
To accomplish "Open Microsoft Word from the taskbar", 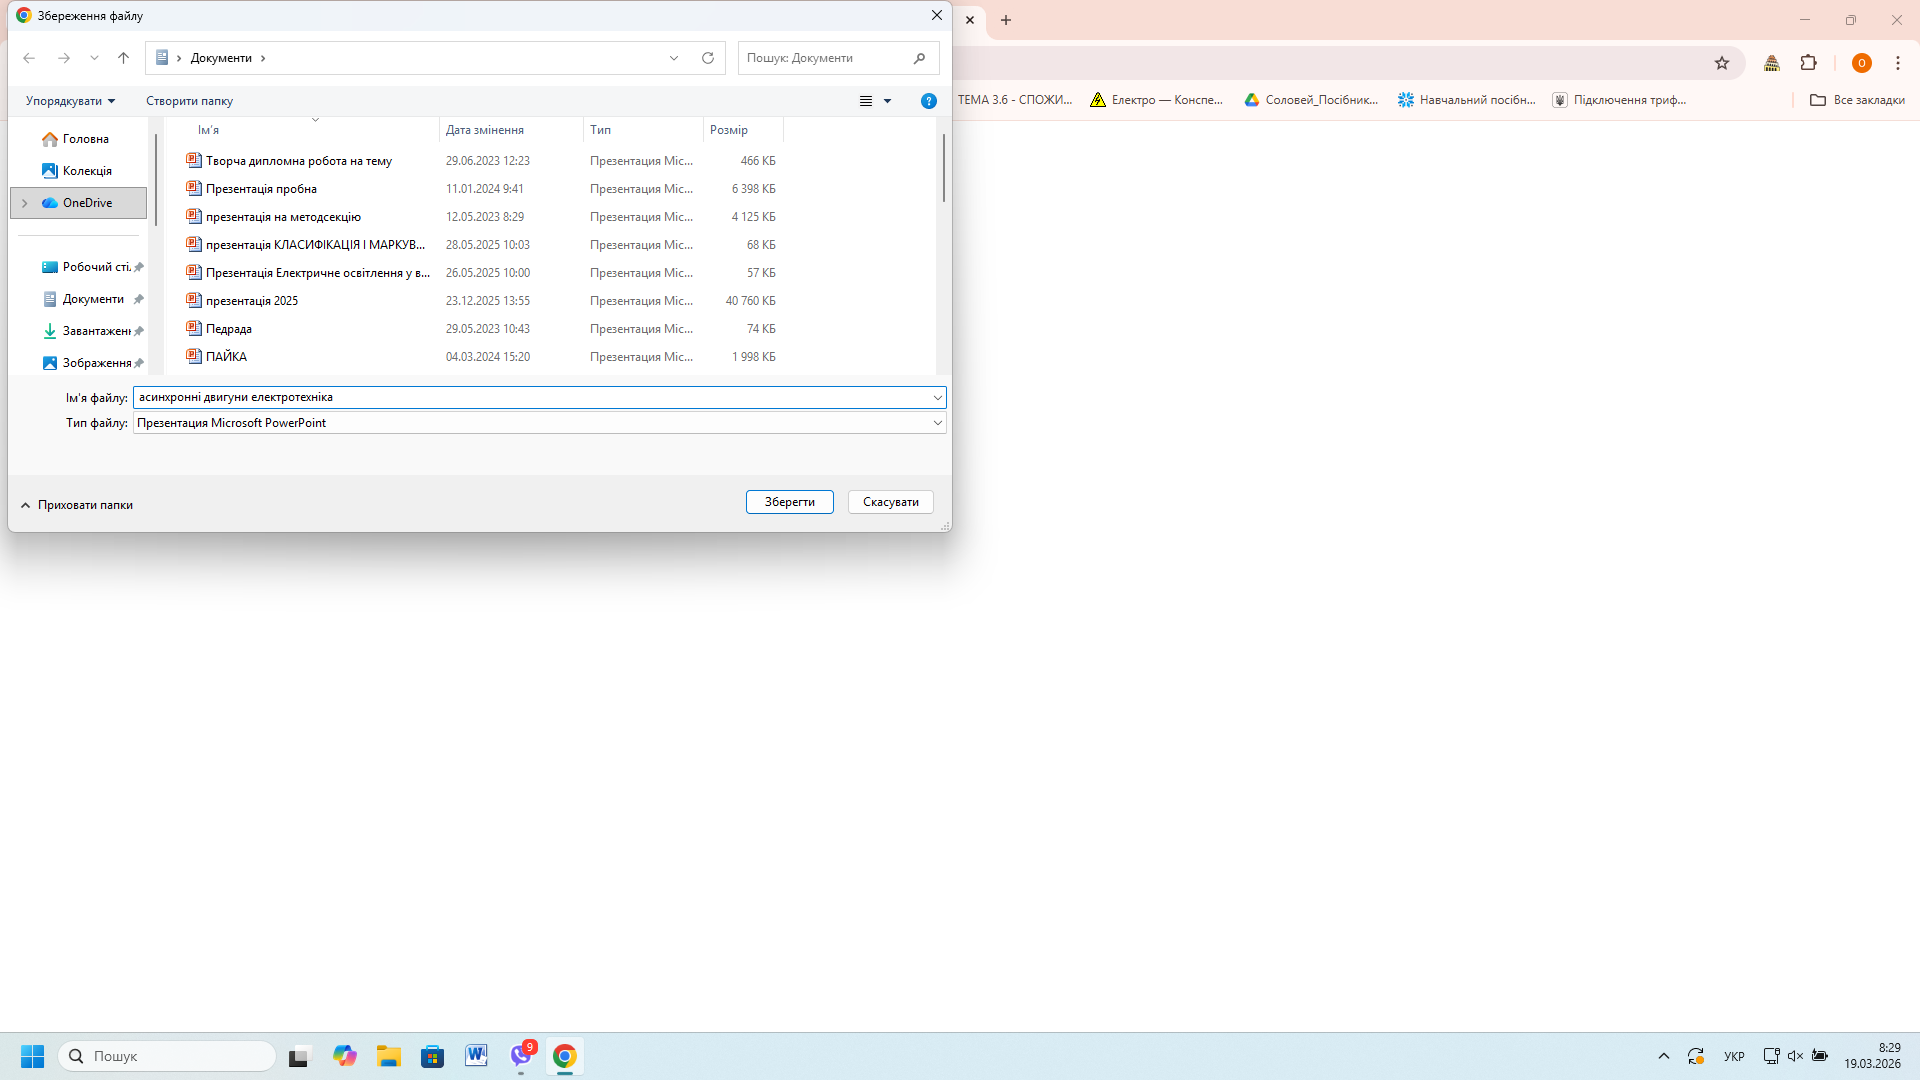I will pyautogui.click(x=476, y=1056).
